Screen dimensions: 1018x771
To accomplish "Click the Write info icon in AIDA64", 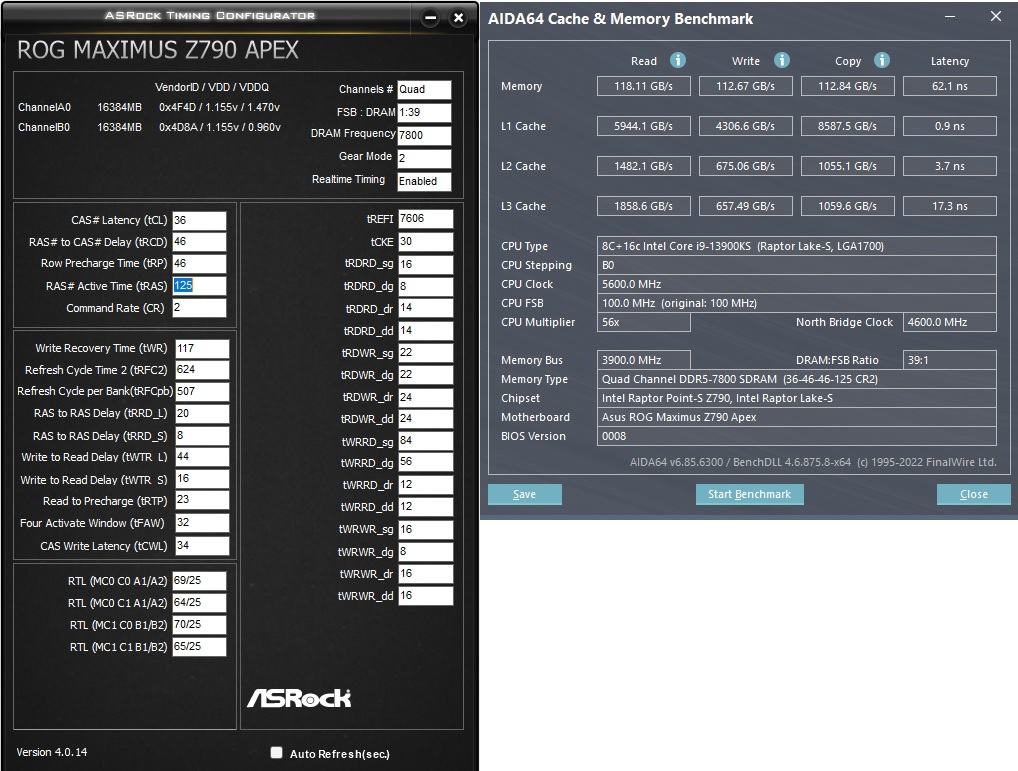I will (782, 60).
